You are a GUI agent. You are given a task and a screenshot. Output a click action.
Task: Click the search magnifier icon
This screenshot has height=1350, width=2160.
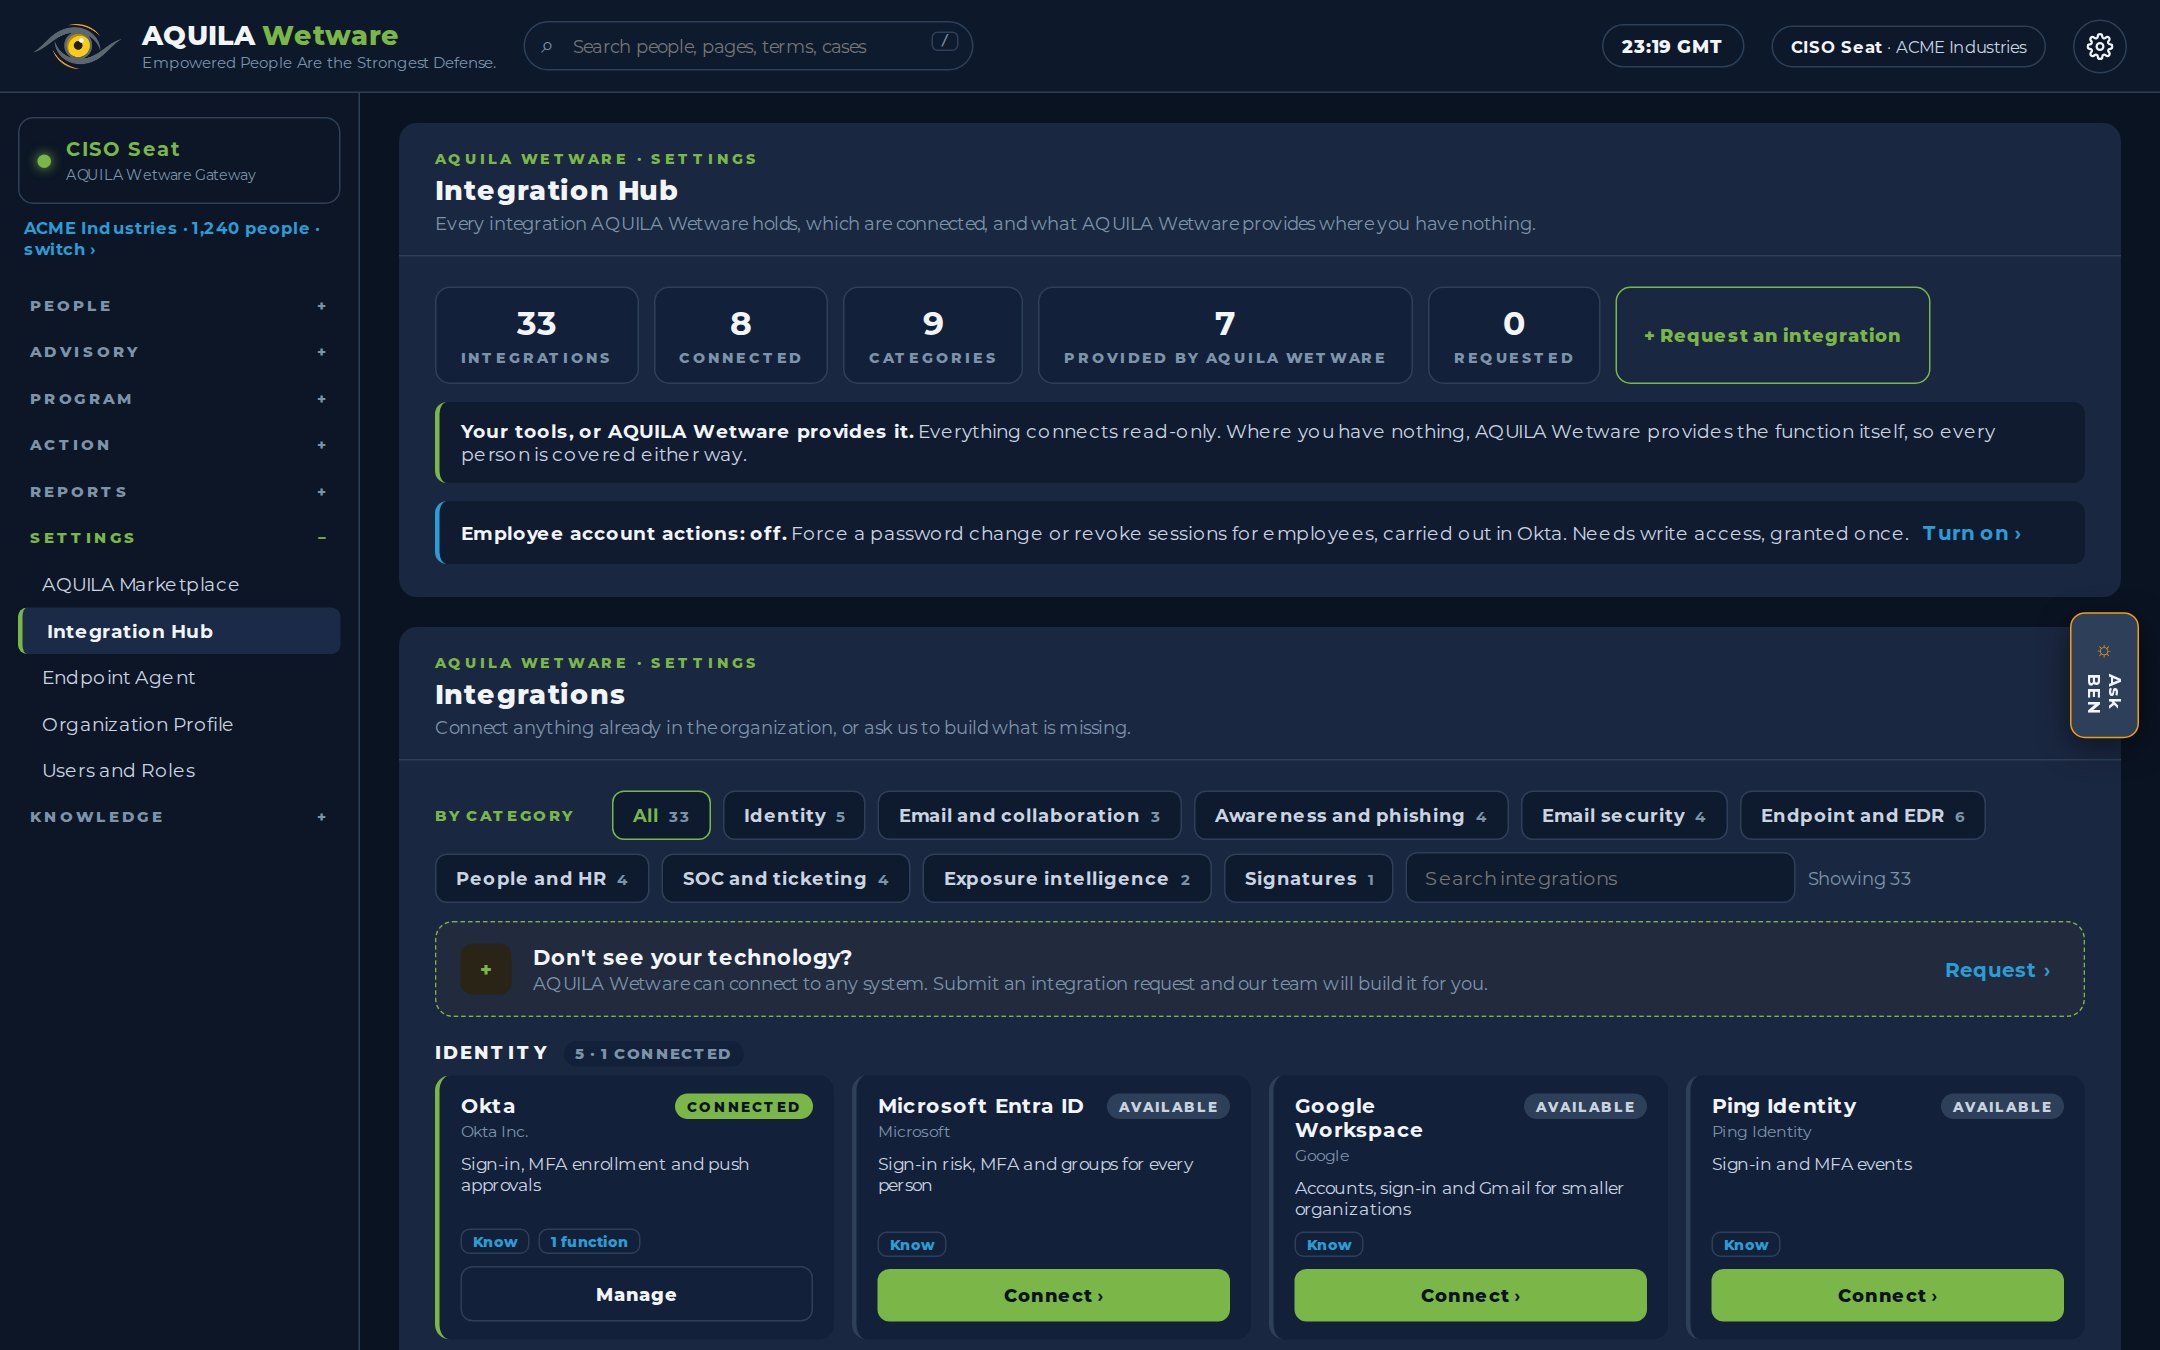pos(547,47)
